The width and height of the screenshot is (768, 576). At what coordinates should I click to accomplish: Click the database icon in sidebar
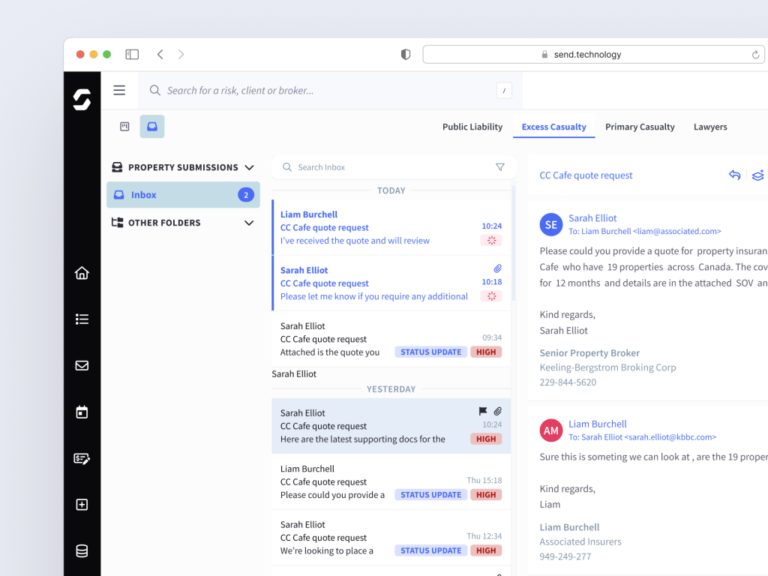click(x=82, y=551)
